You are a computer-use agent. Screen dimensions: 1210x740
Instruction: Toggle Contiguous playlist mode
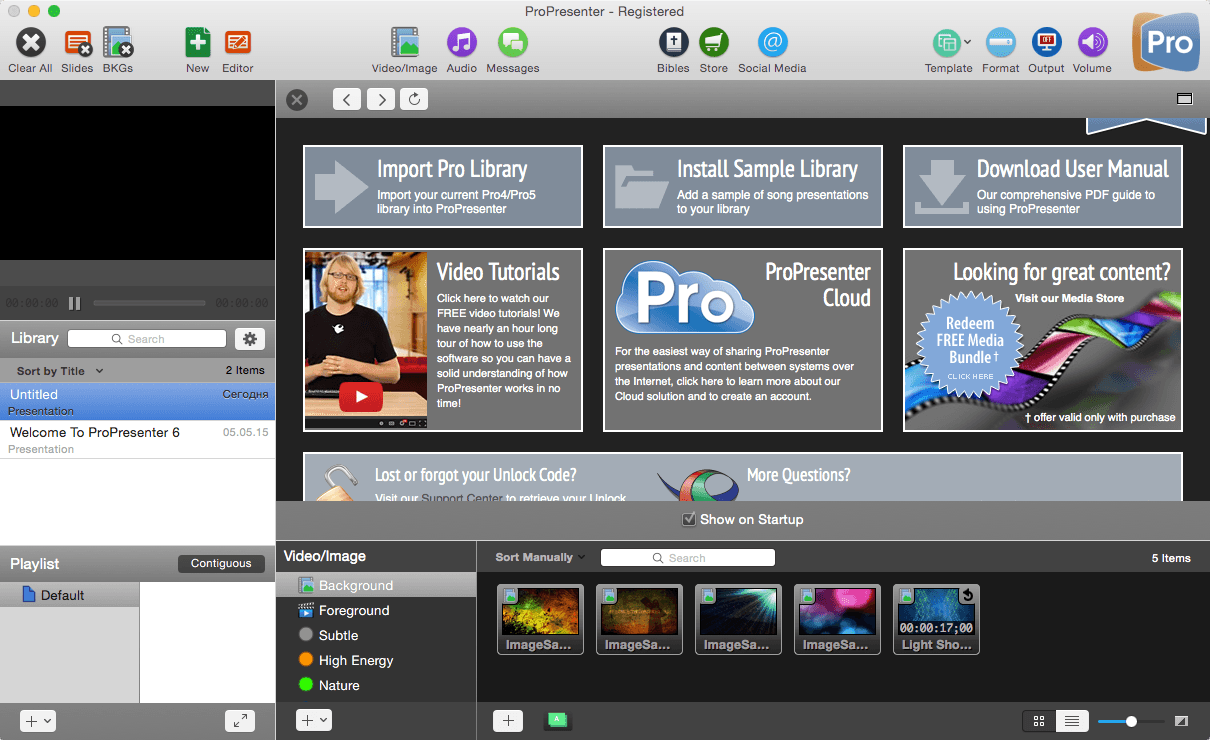tap(221, 563)
